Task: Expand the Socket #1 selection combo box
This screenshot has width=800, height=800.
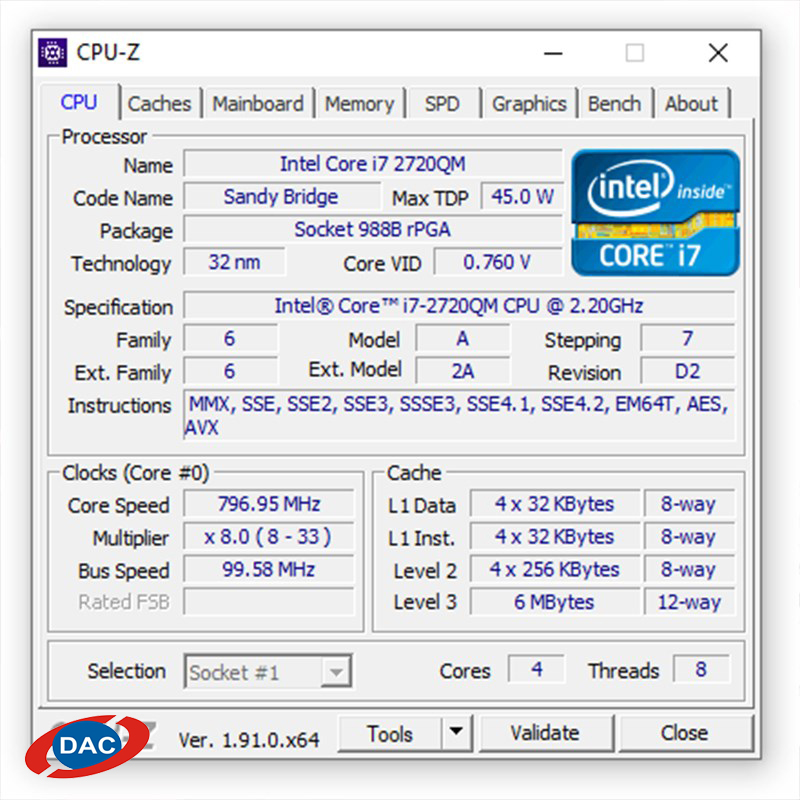Action: [268, 671]
